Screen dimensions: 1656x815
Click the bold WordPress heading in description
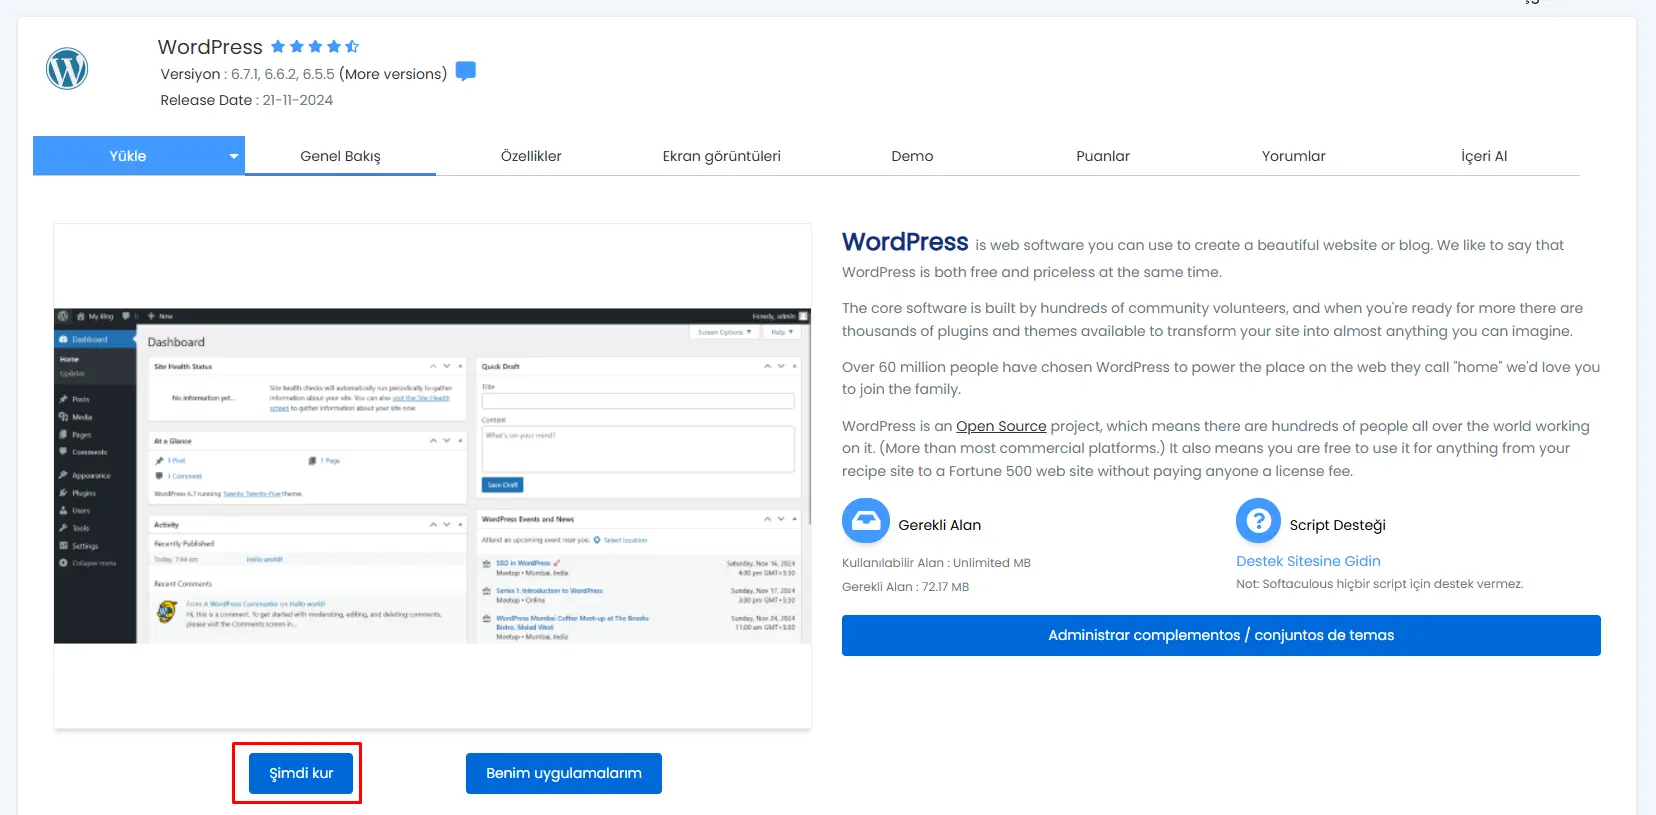click(905, 242)
